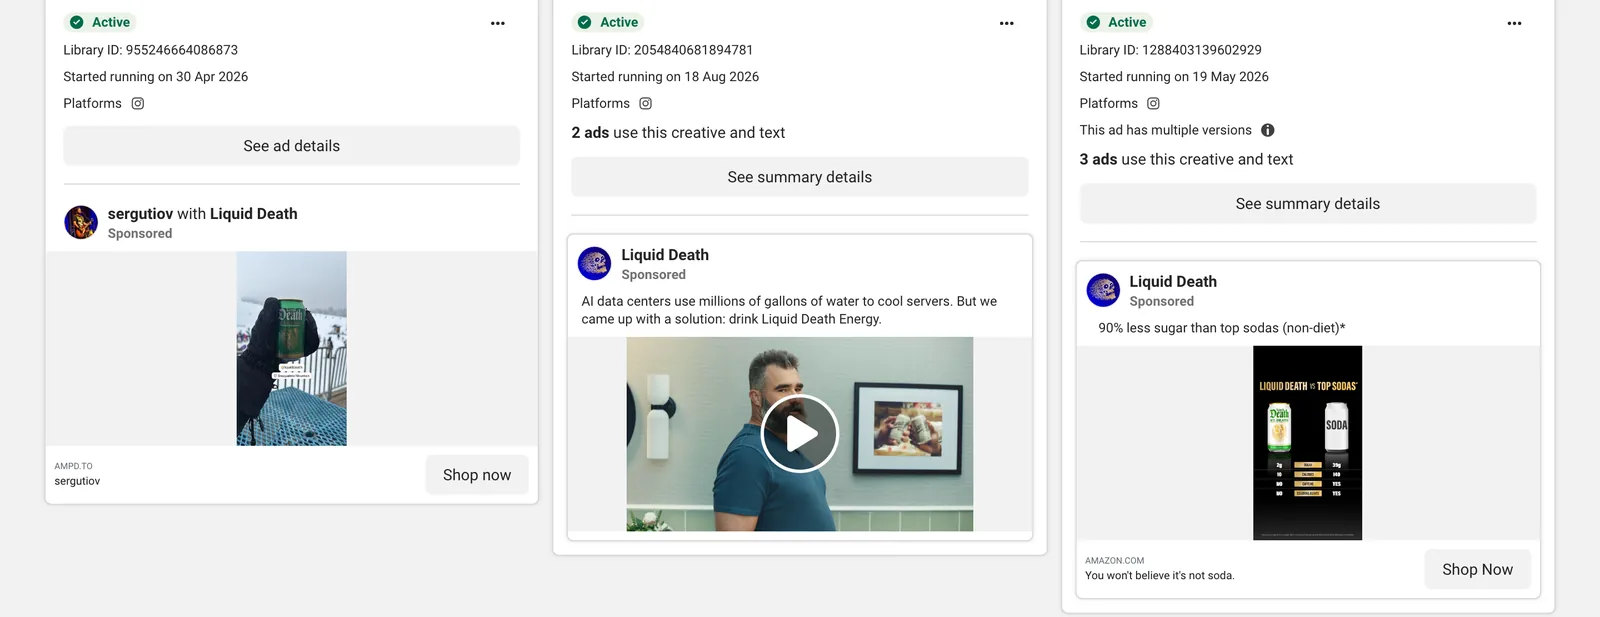The height and width of the screenshot is (617, 1600).
Task: Click the Liquid Death avatar on the AI data centers ad
Action: [x=595, y=263]
